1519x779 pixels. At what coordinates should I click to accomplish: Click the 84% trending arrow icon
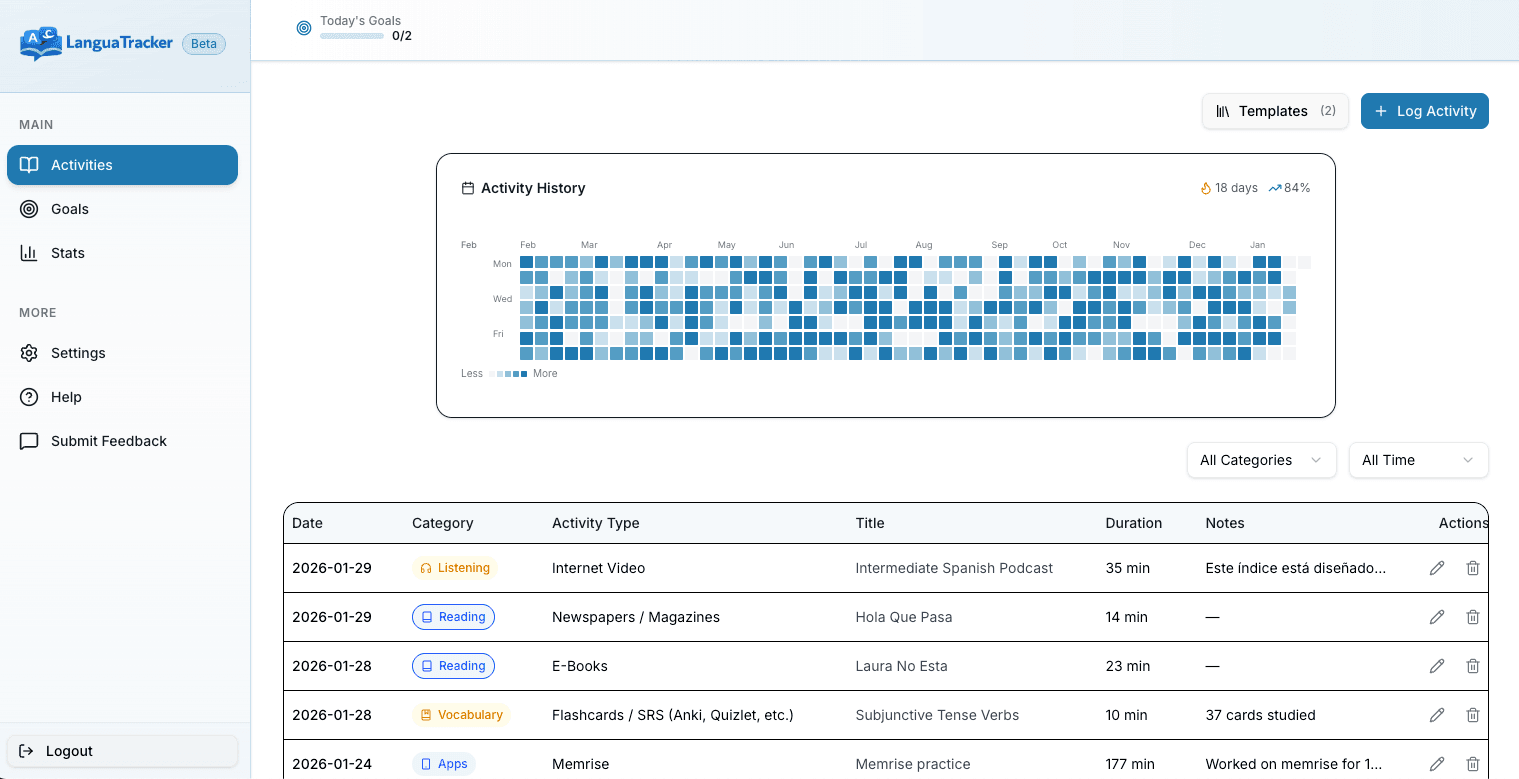click(x=1274, y=187)
